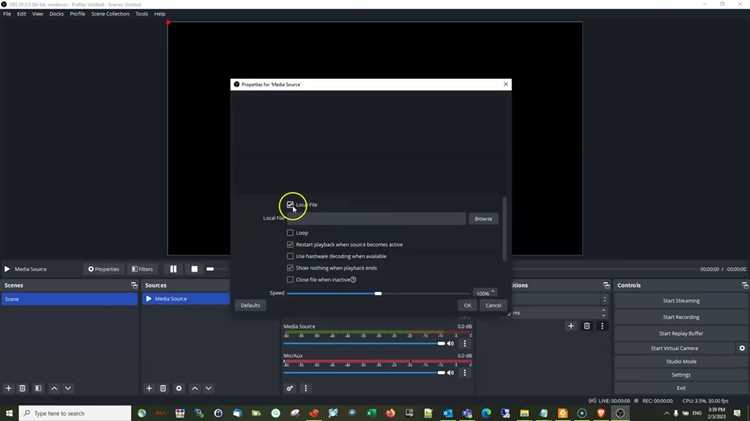Cancel the Media Source properties dialog
The width and height of the screenshot is (750, 421).
(493, 305)
